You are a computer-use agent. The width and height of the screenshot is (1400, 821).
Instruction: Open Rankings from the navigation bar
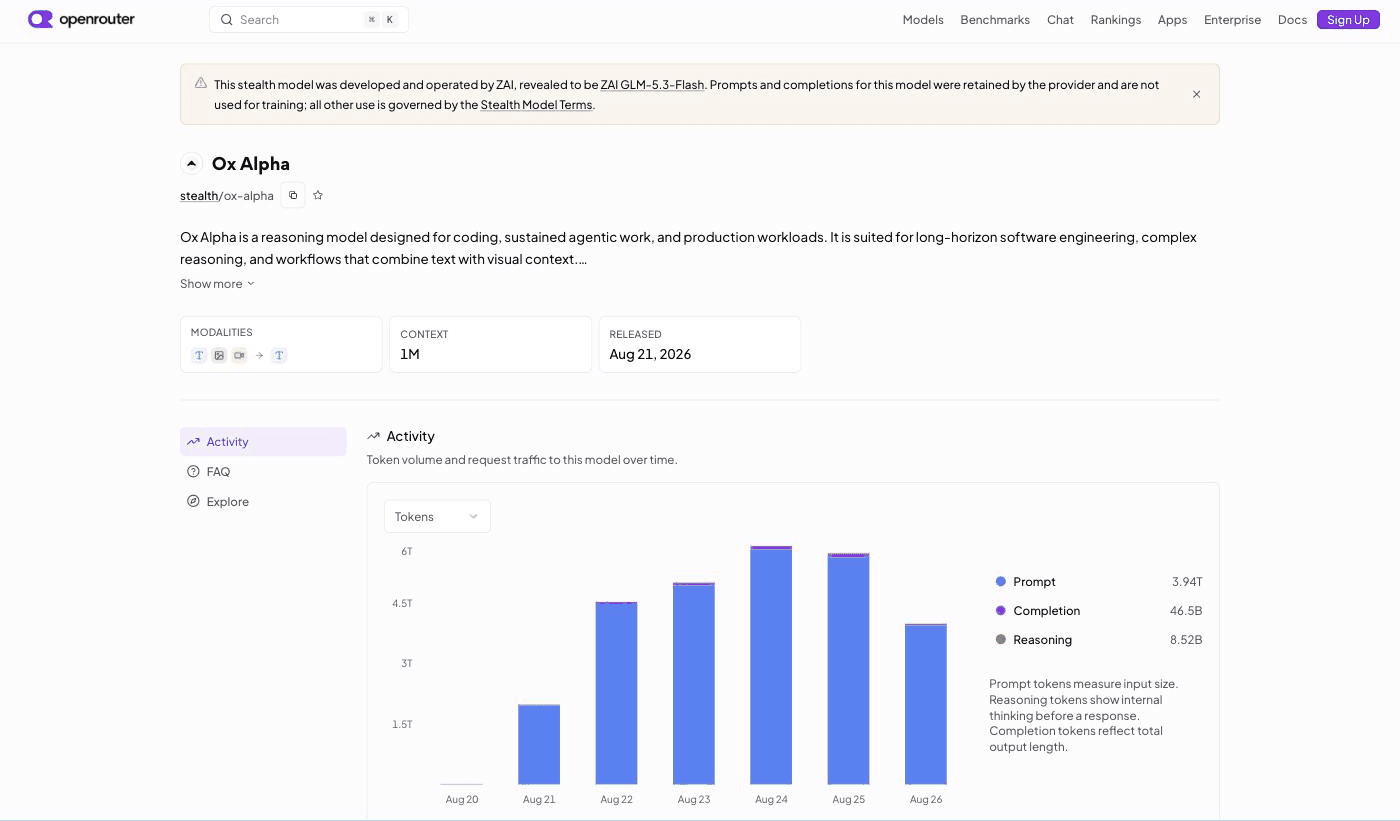tap(1116, 20)
